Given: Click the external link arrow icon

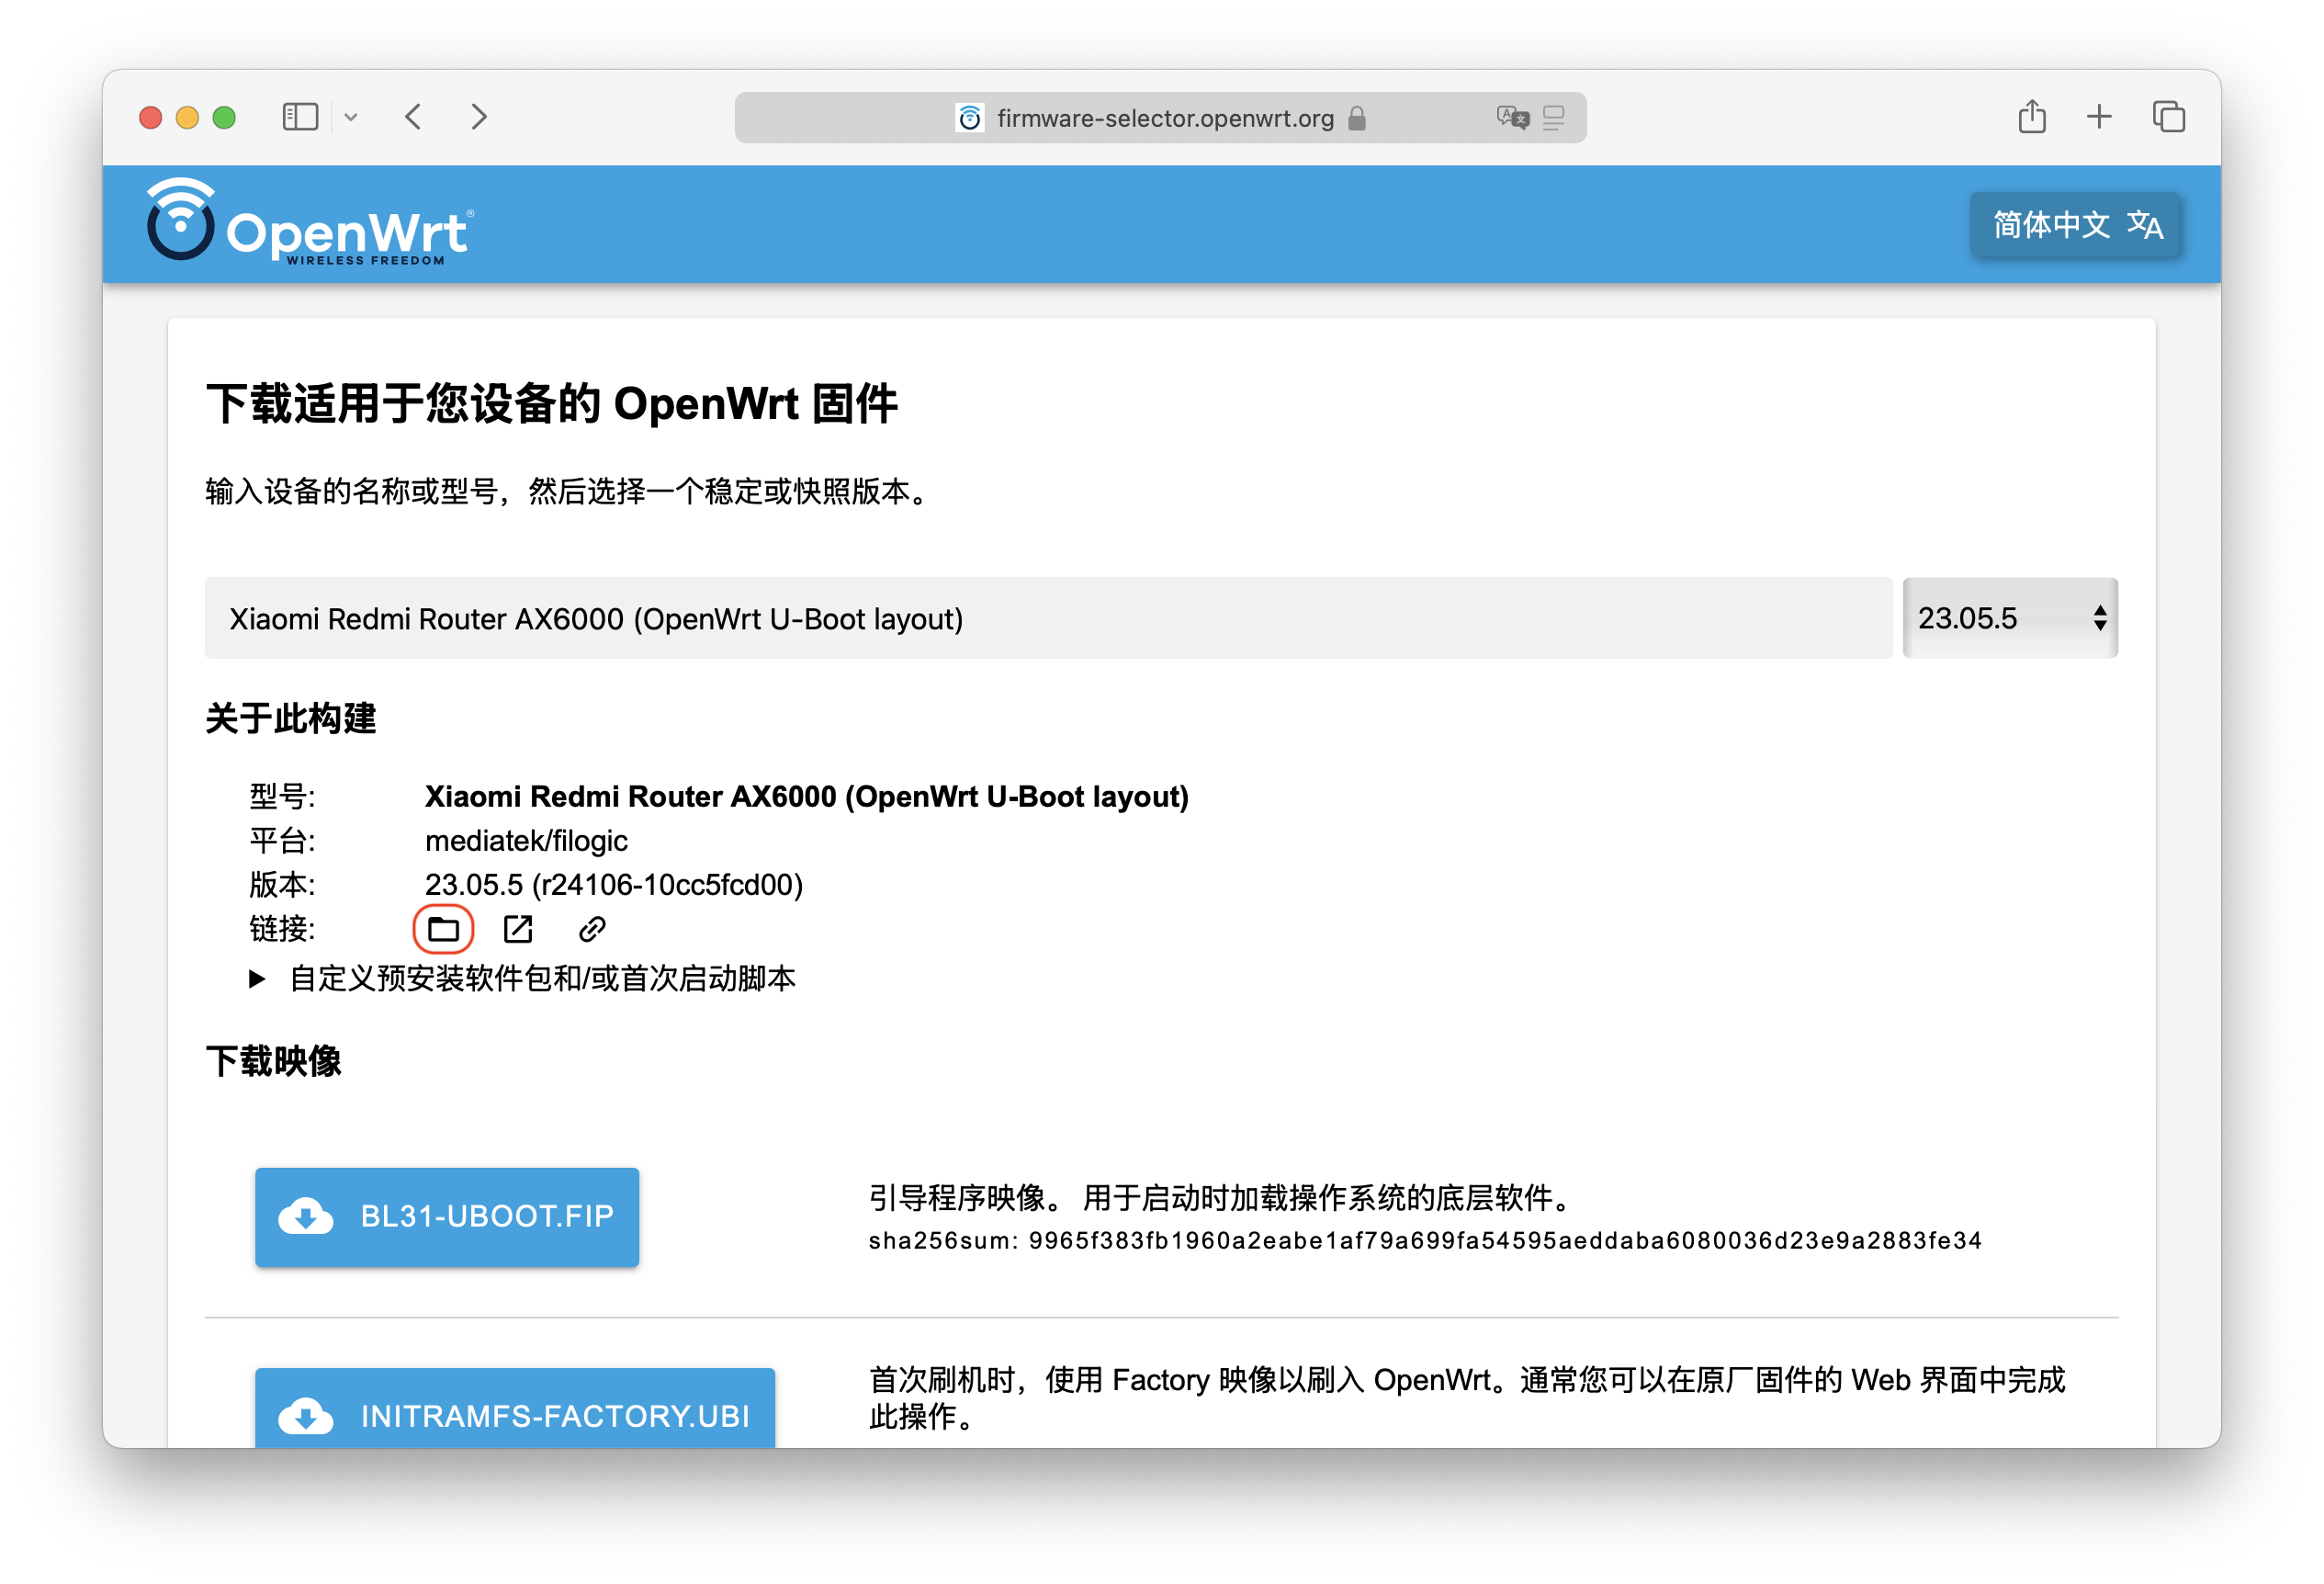Looking at the screenshot, I should [518, 929].
